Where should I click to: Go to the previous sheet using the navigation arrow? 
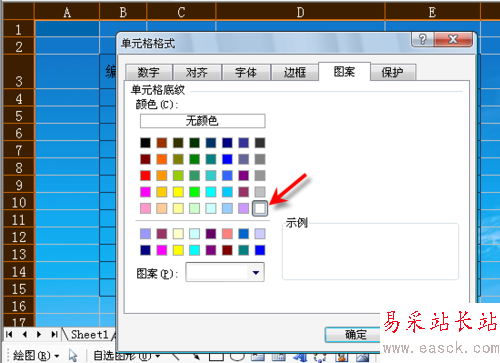coord(25,334)
